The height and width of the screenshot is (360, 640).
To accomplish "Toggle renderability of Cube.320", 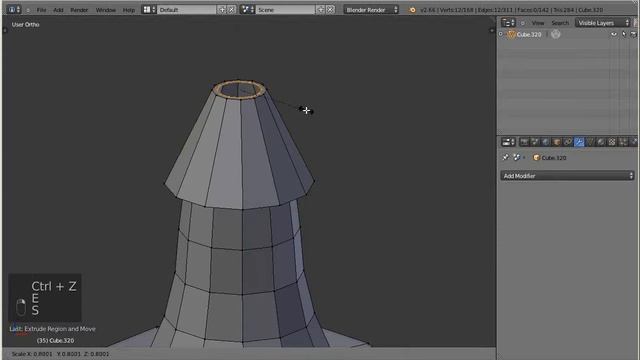I will click(x=633, y=35).
